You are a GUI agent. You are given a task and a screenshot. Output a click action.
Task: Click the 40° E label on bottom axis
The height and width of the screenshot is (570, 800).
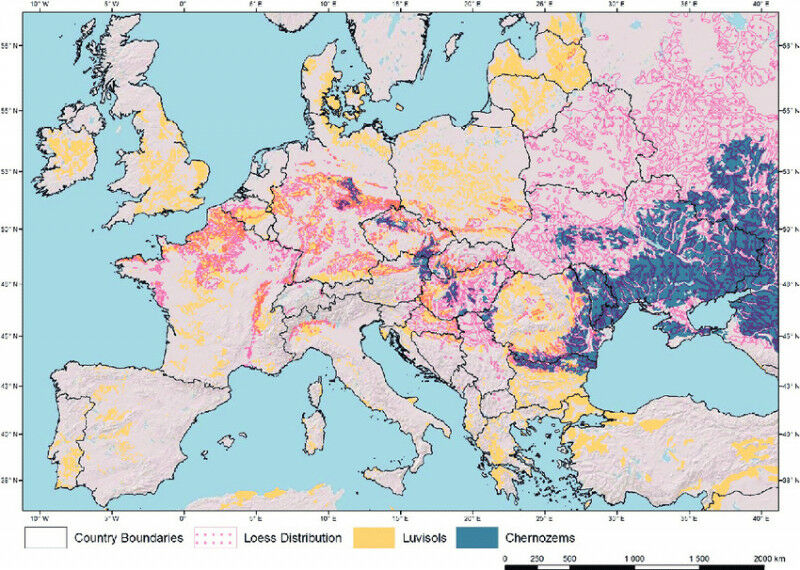pyautogui.click(x=762, y=518)
